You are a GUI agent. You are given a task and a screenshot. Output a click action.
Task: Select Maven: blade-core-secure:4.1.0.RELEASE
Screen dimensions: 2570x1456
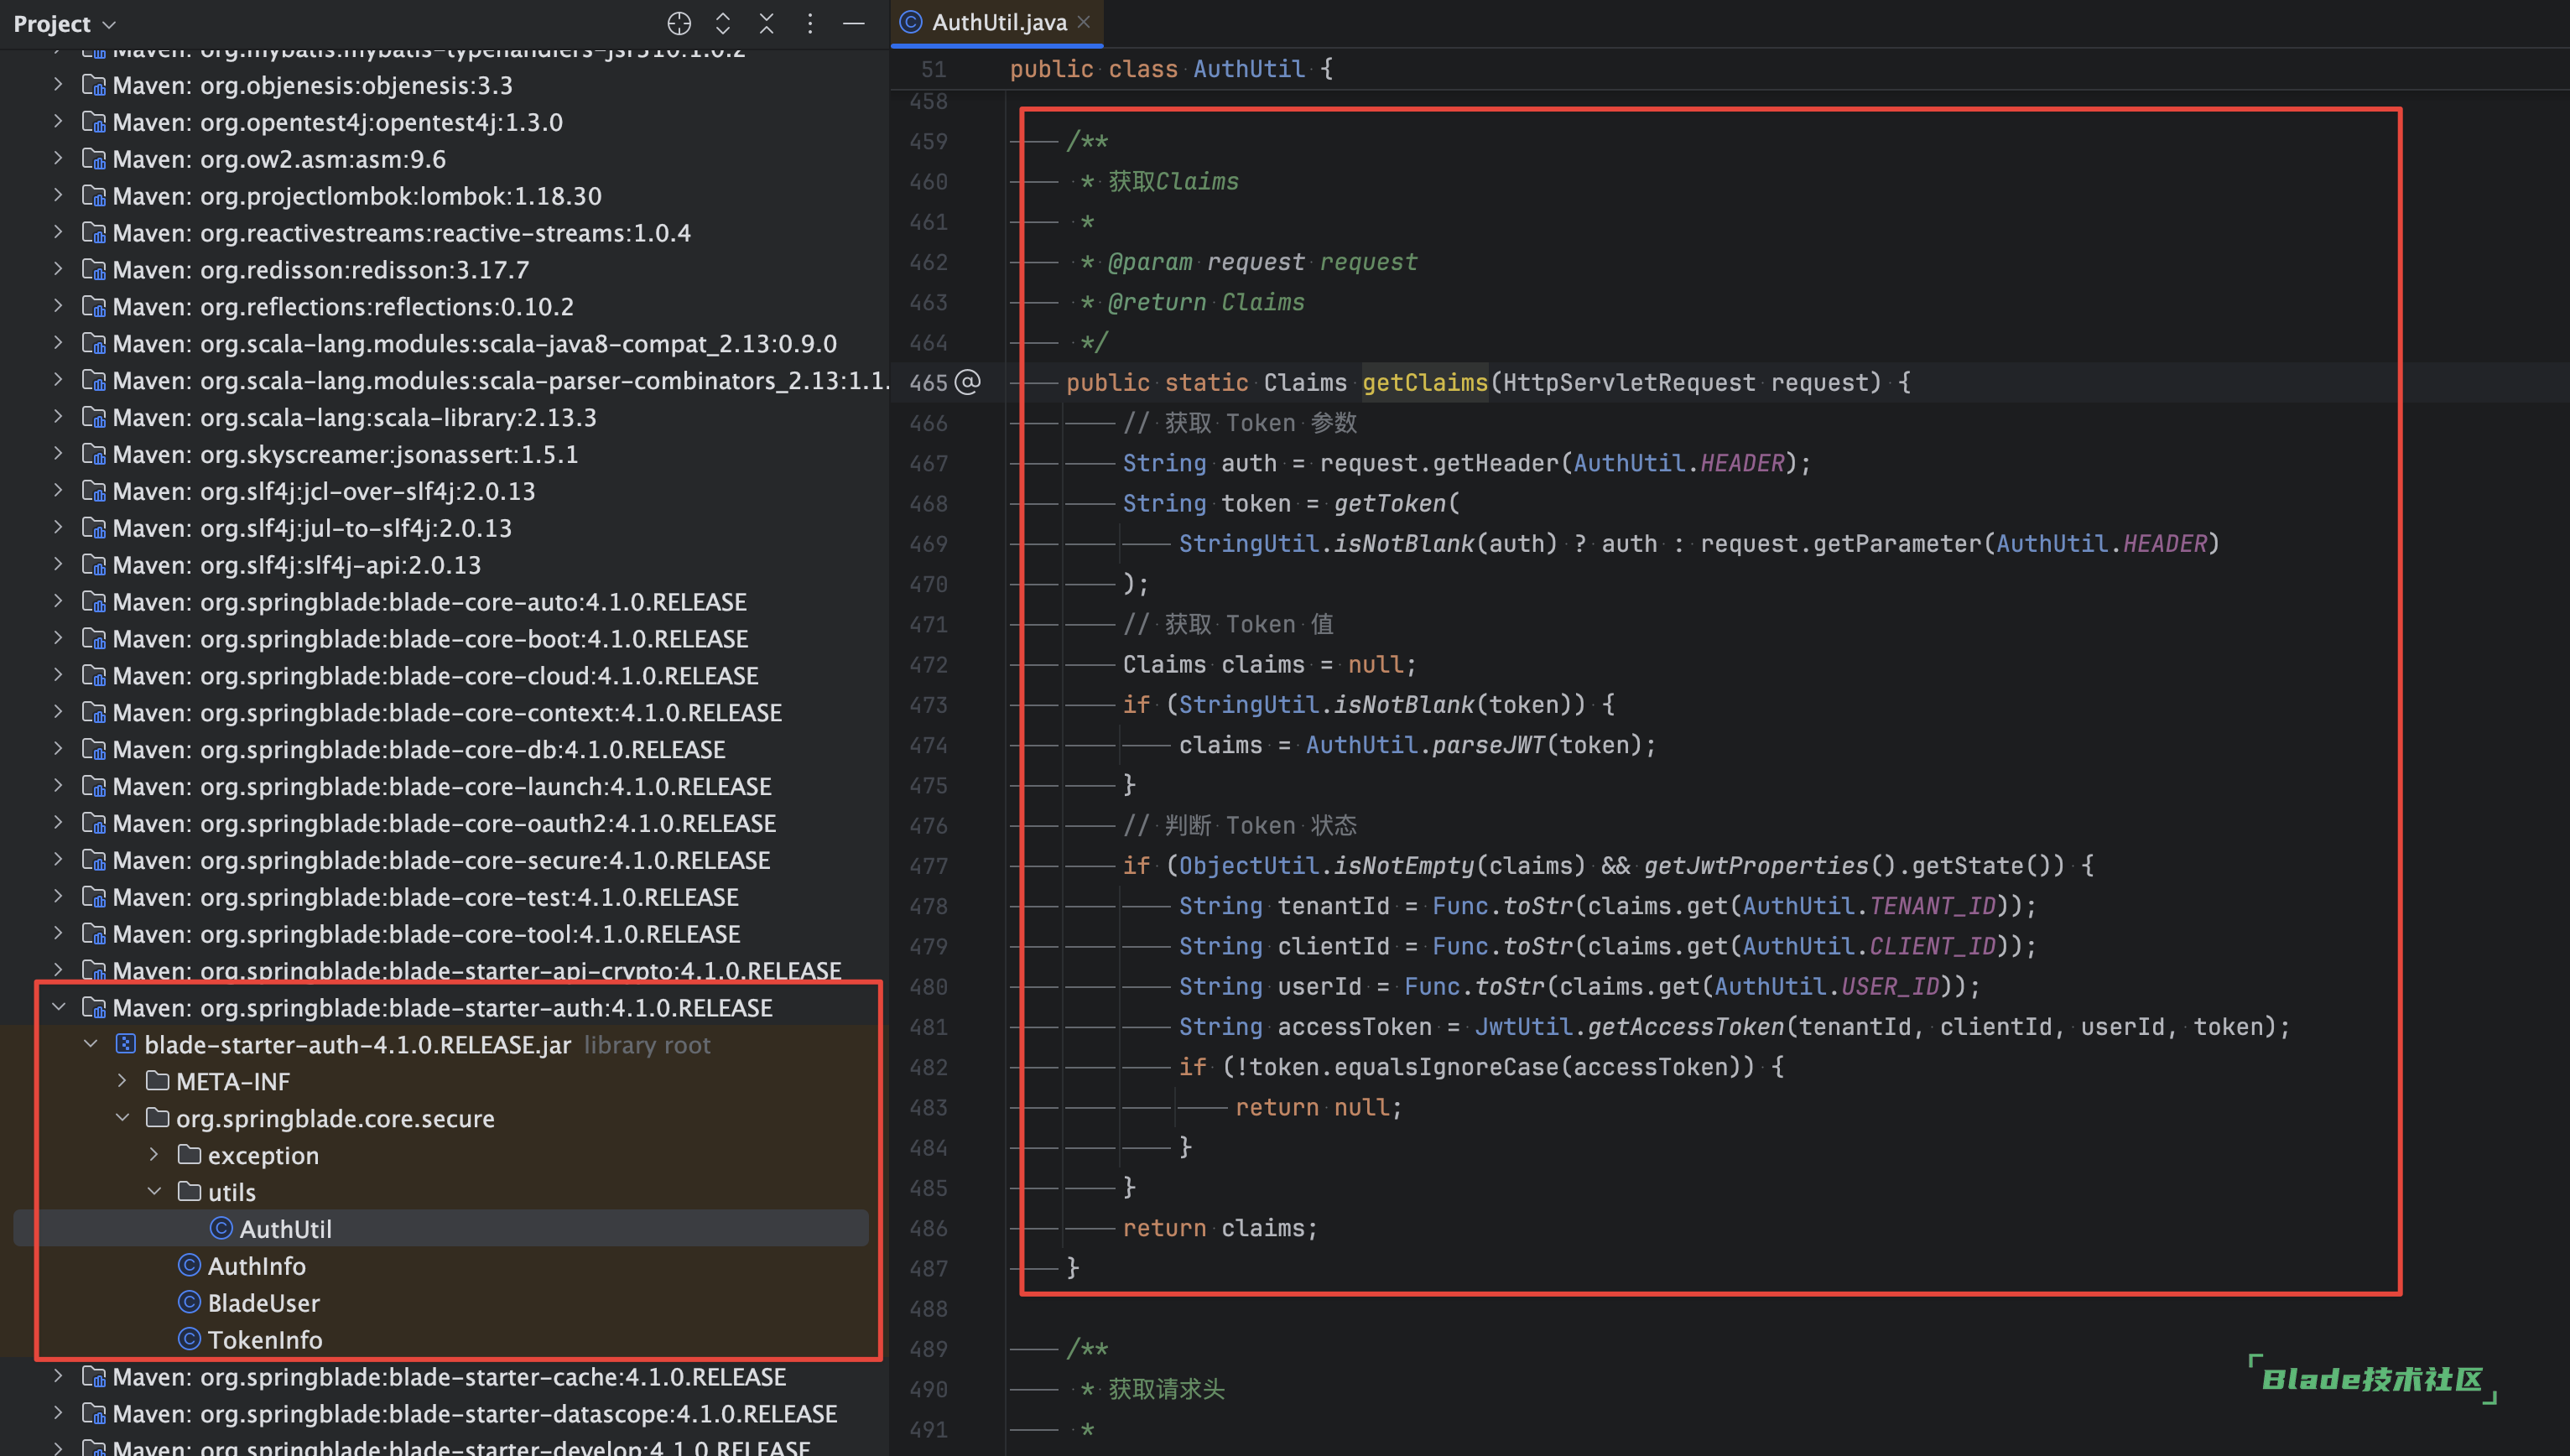441,861
